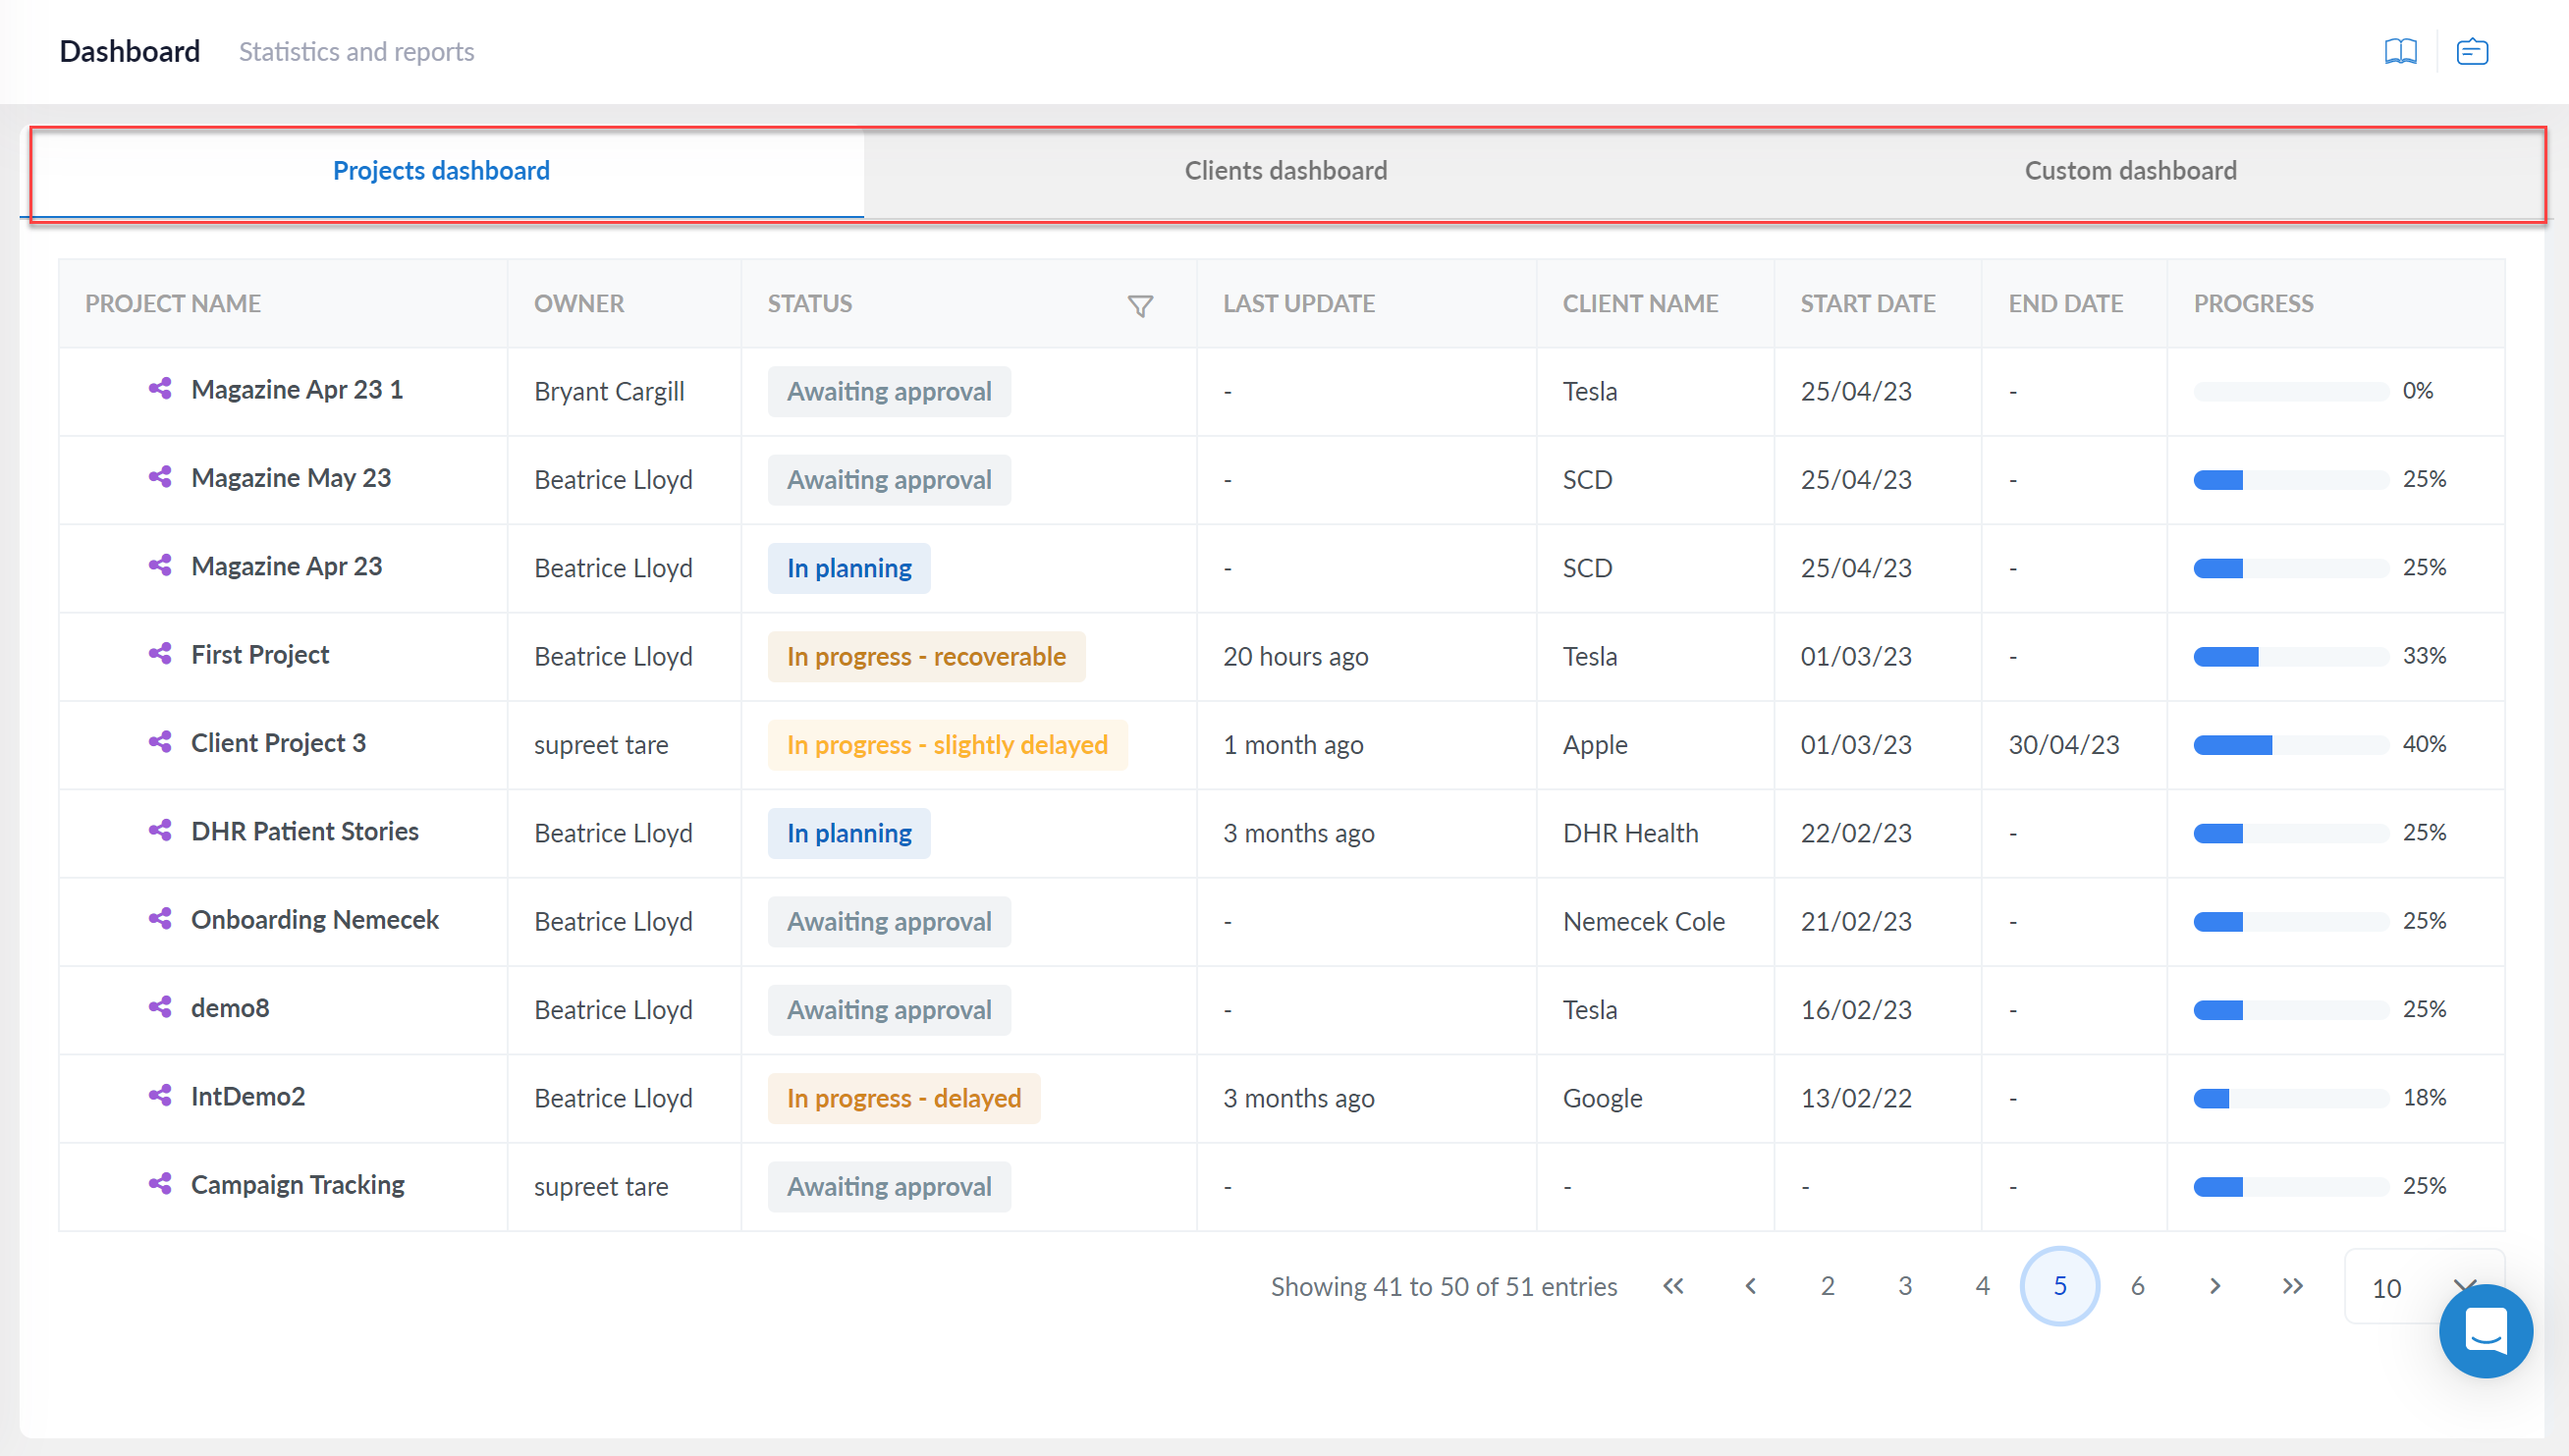Share the Onboarding Nemecek project
The width and height of the screenshot is (2569, 1456).
click(160, 920)
